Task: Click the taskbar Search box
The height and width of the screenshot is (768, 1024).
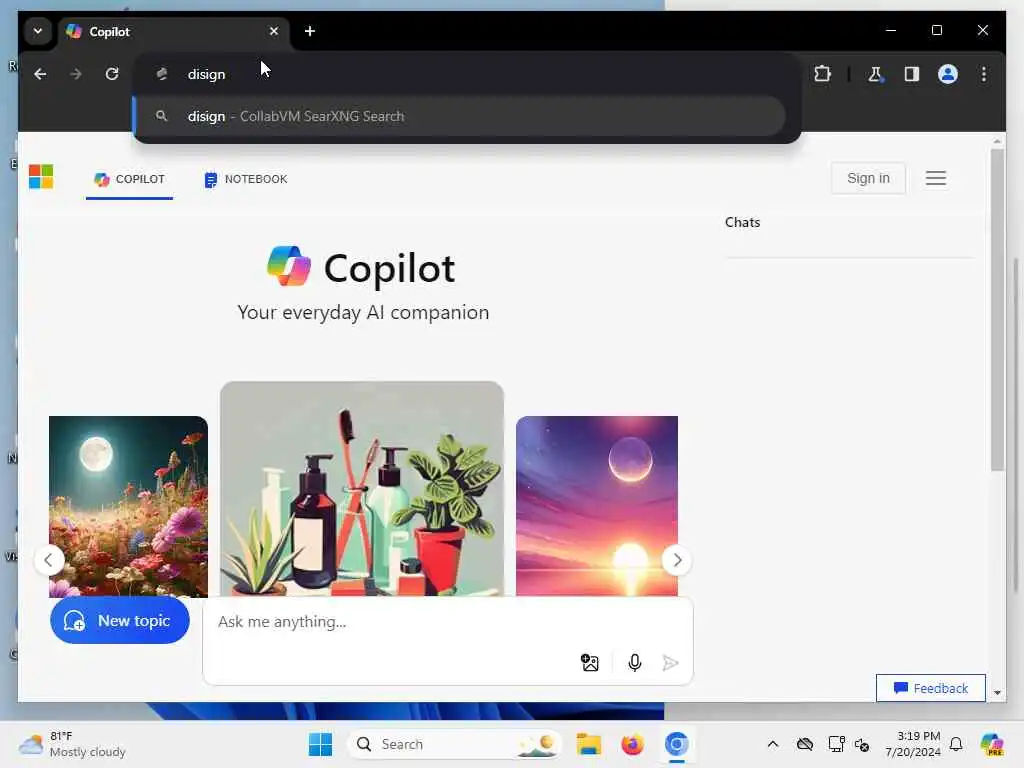Action: click(x=455, y=744)
